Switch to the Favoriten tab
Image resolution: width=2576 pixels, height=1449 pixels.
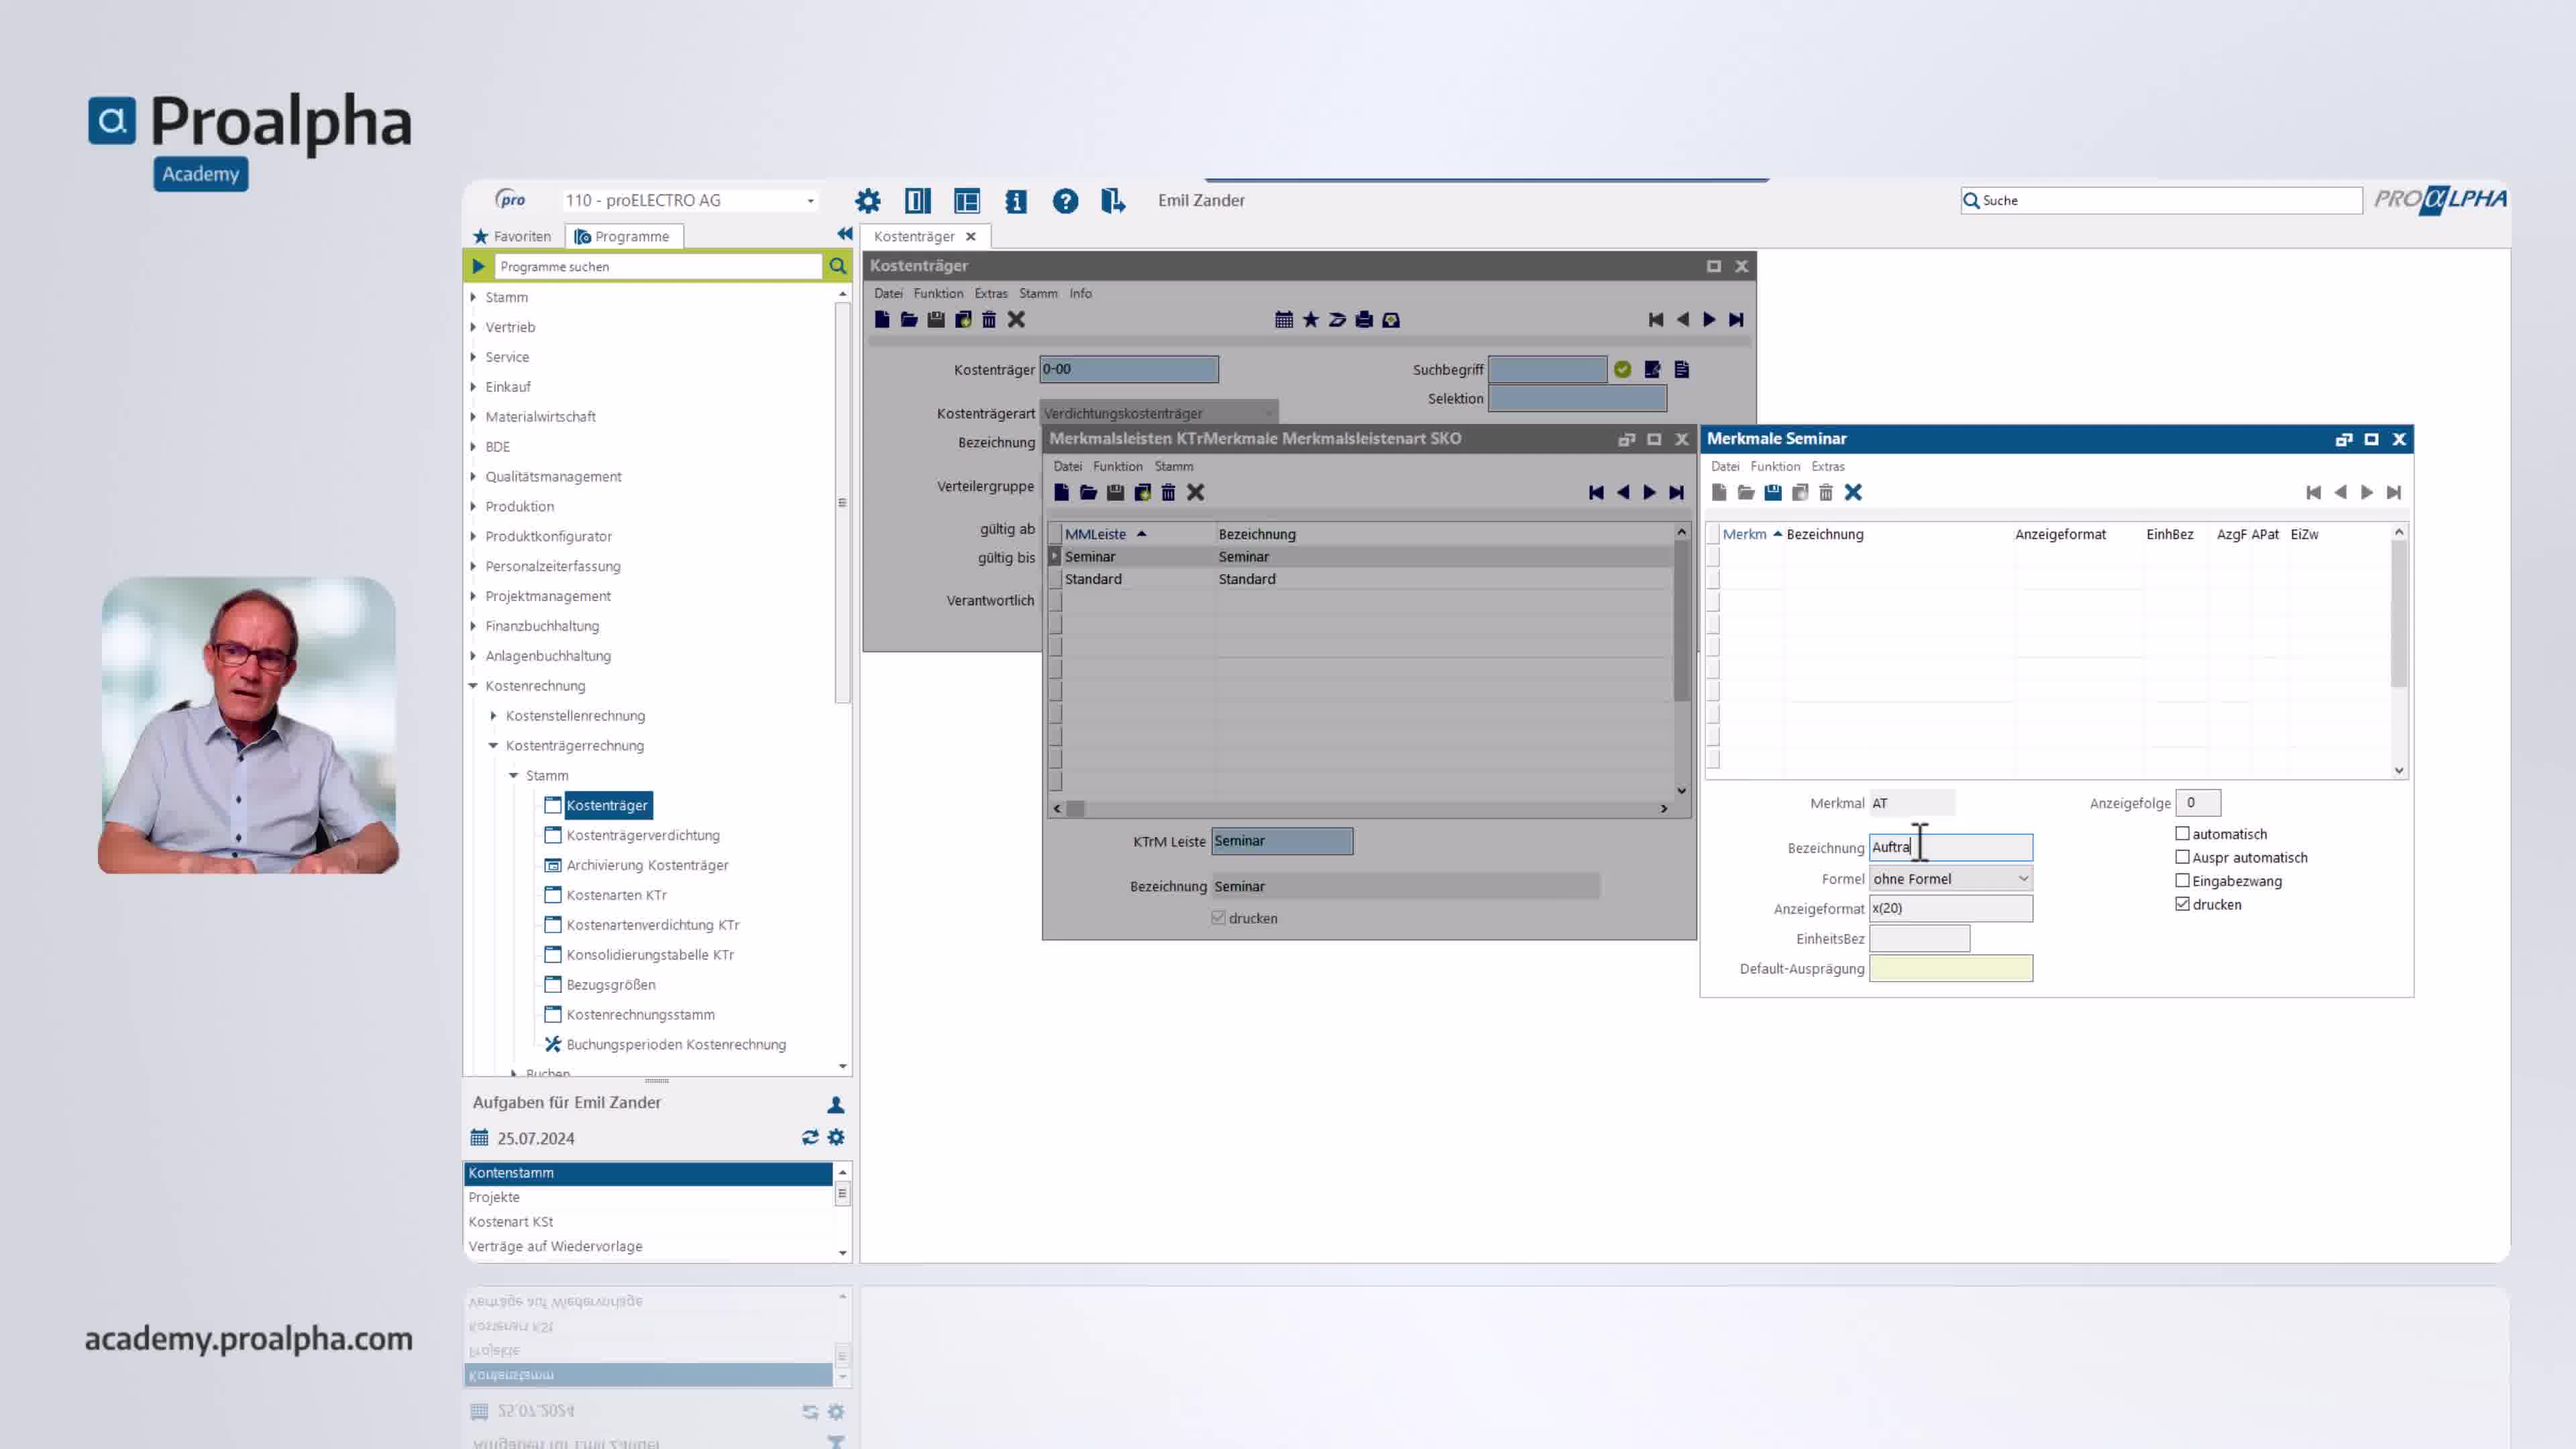(512, 236)
